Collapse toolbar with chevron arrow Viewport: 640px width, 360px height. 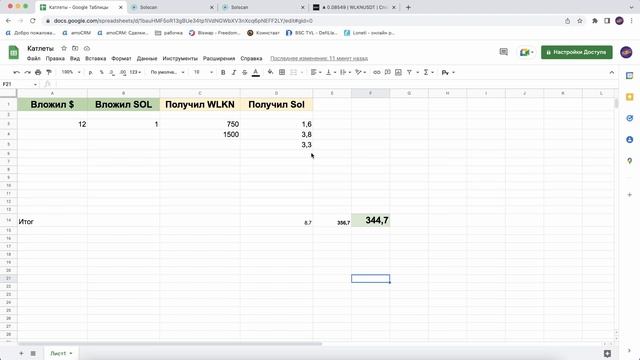point(611,72)
